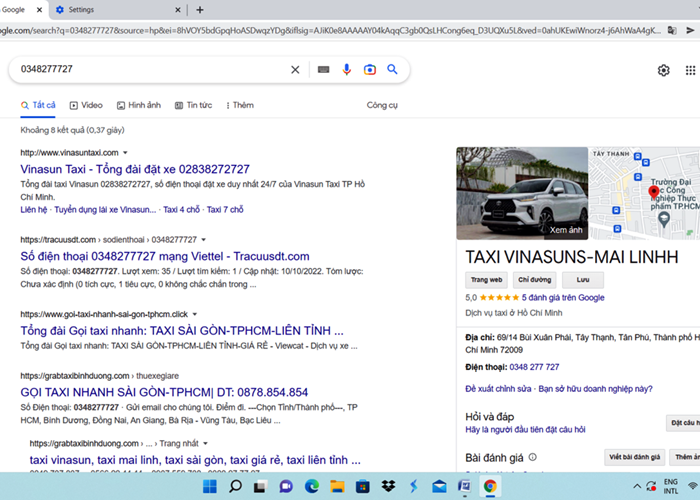The image size is (700, 500).
Task: Open File Explorer from taskbar
Action: click(x=337, y=486)
